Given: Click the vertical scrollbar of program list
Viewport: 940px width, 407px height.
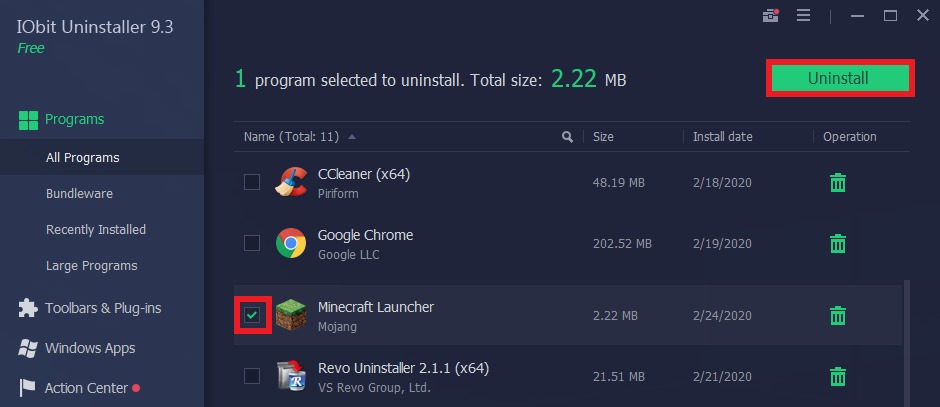Looking at the screenshot, I should 906,342.
